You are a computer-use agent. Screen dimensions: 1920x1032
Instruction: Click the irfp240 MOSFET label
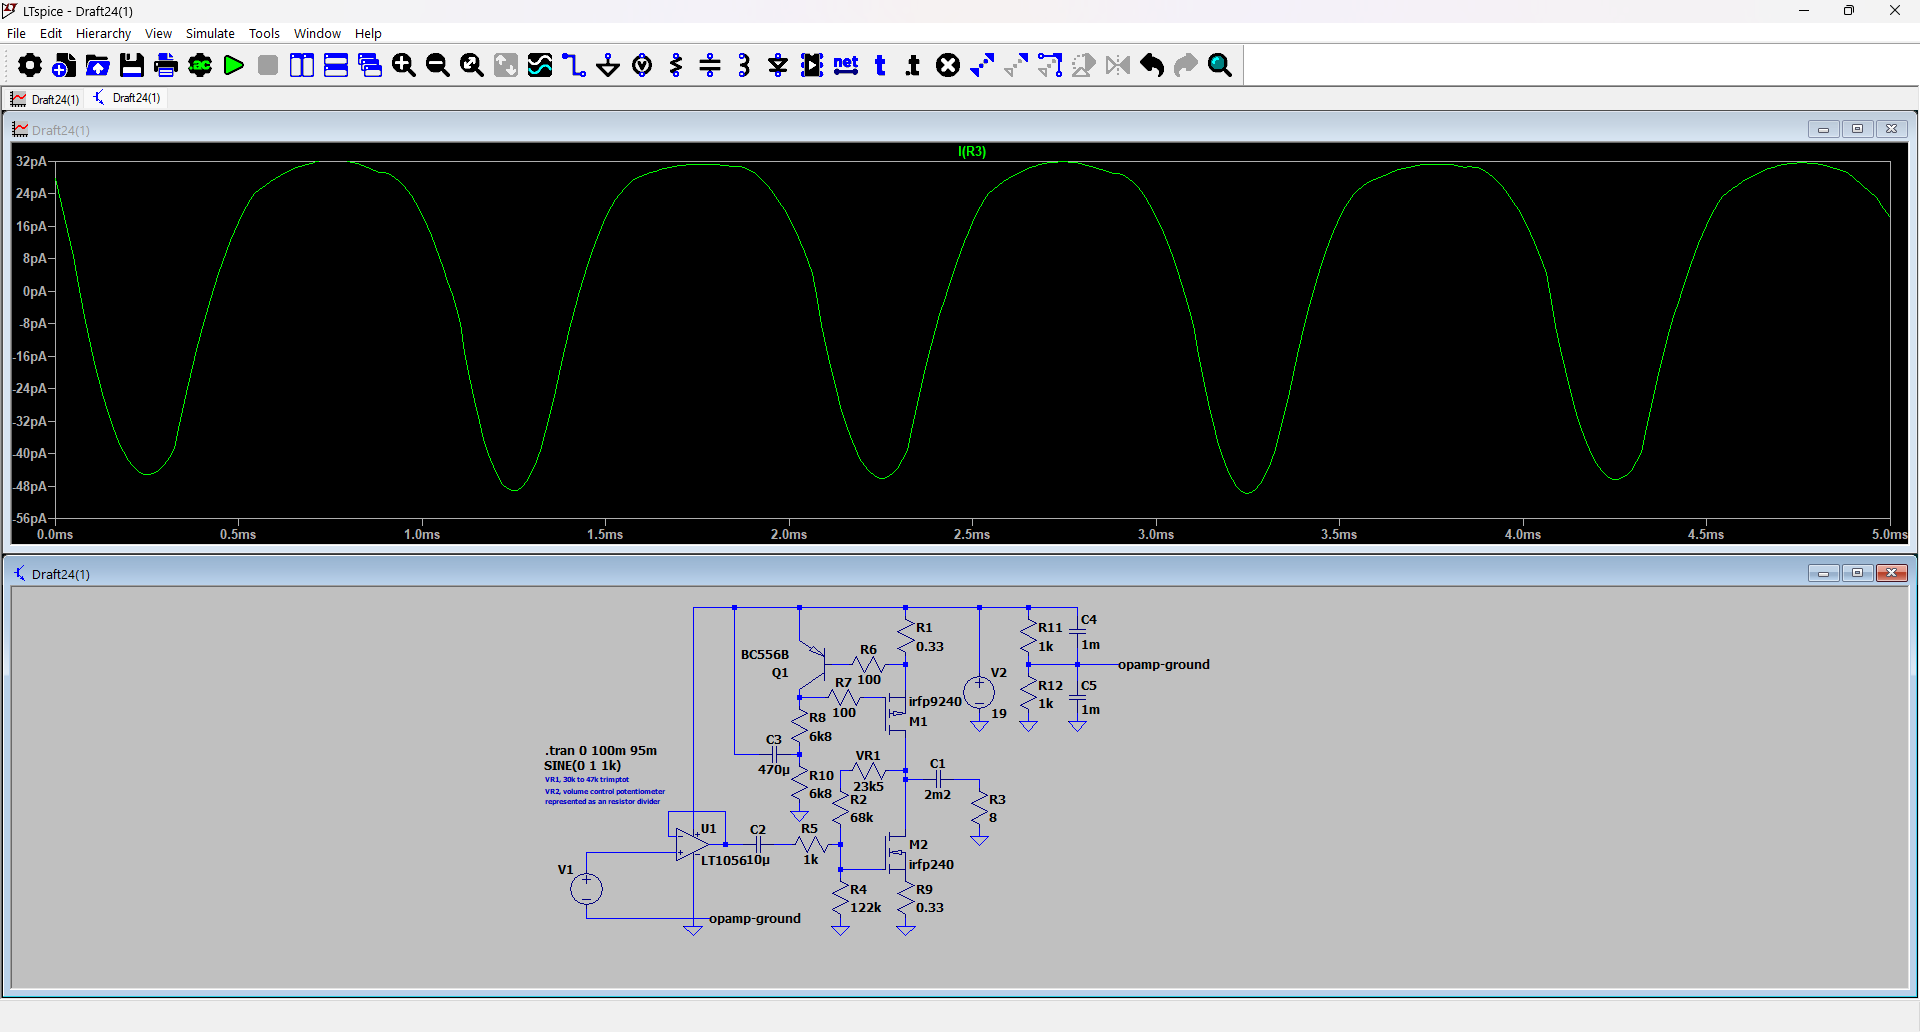[x=931, y=865]
